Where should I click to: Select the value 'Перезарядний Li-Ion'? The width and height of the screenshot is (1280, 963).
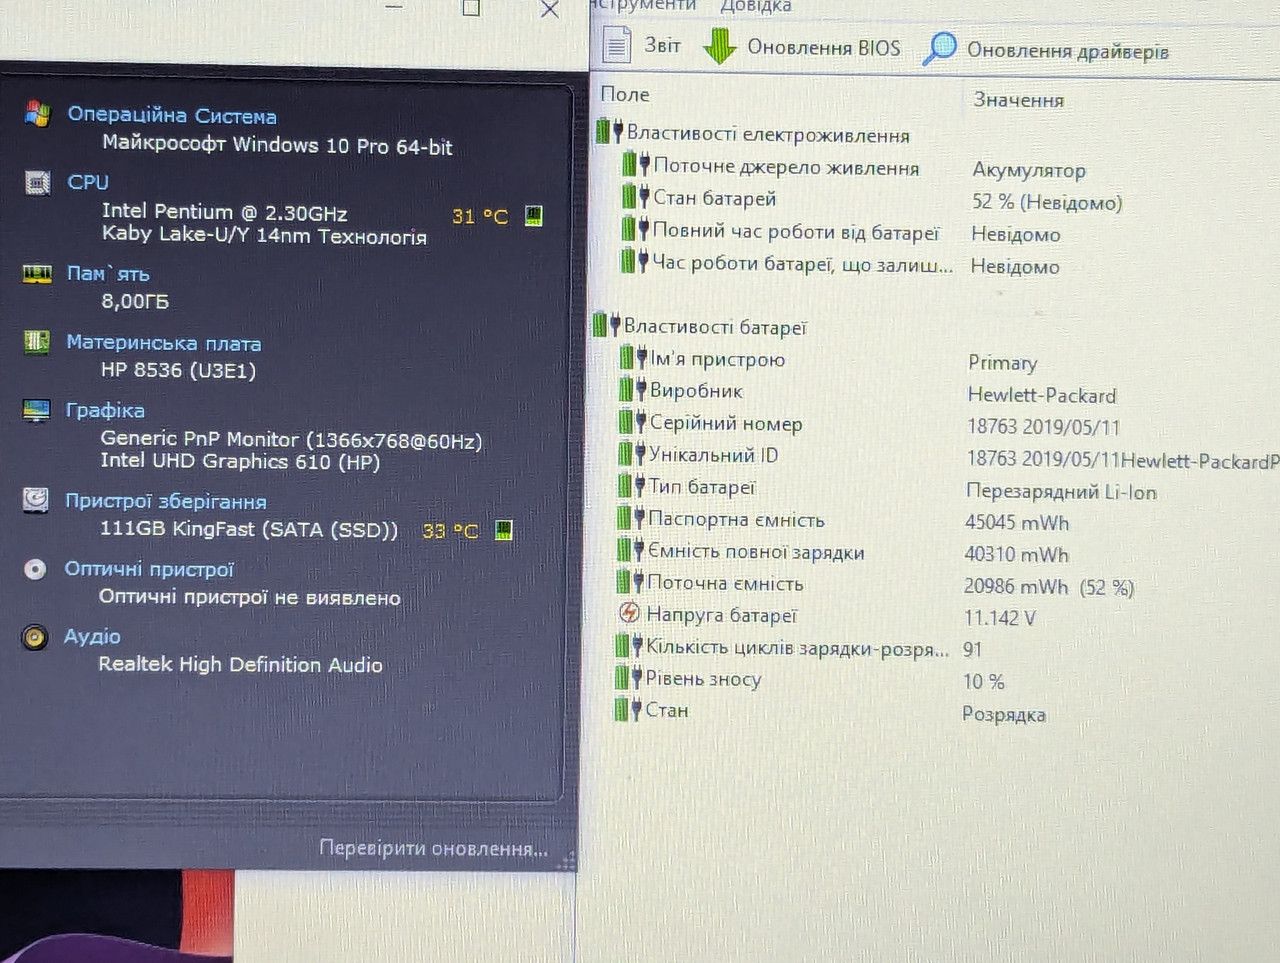[x=1061, y=491]
